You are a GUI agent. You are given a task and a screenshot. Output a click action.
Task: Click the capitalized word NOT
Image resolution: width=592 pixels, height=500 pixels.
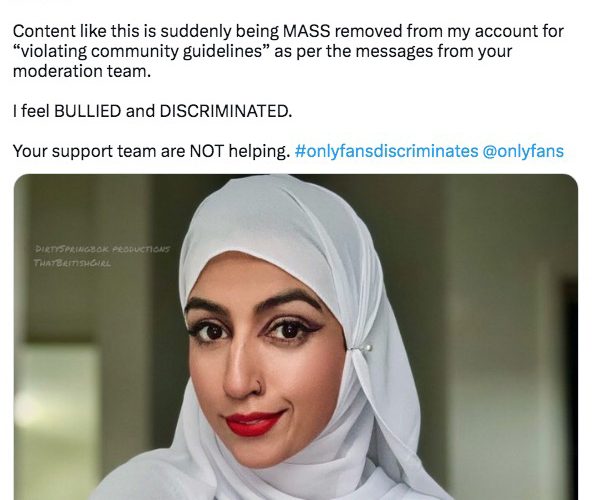[207, 151]
